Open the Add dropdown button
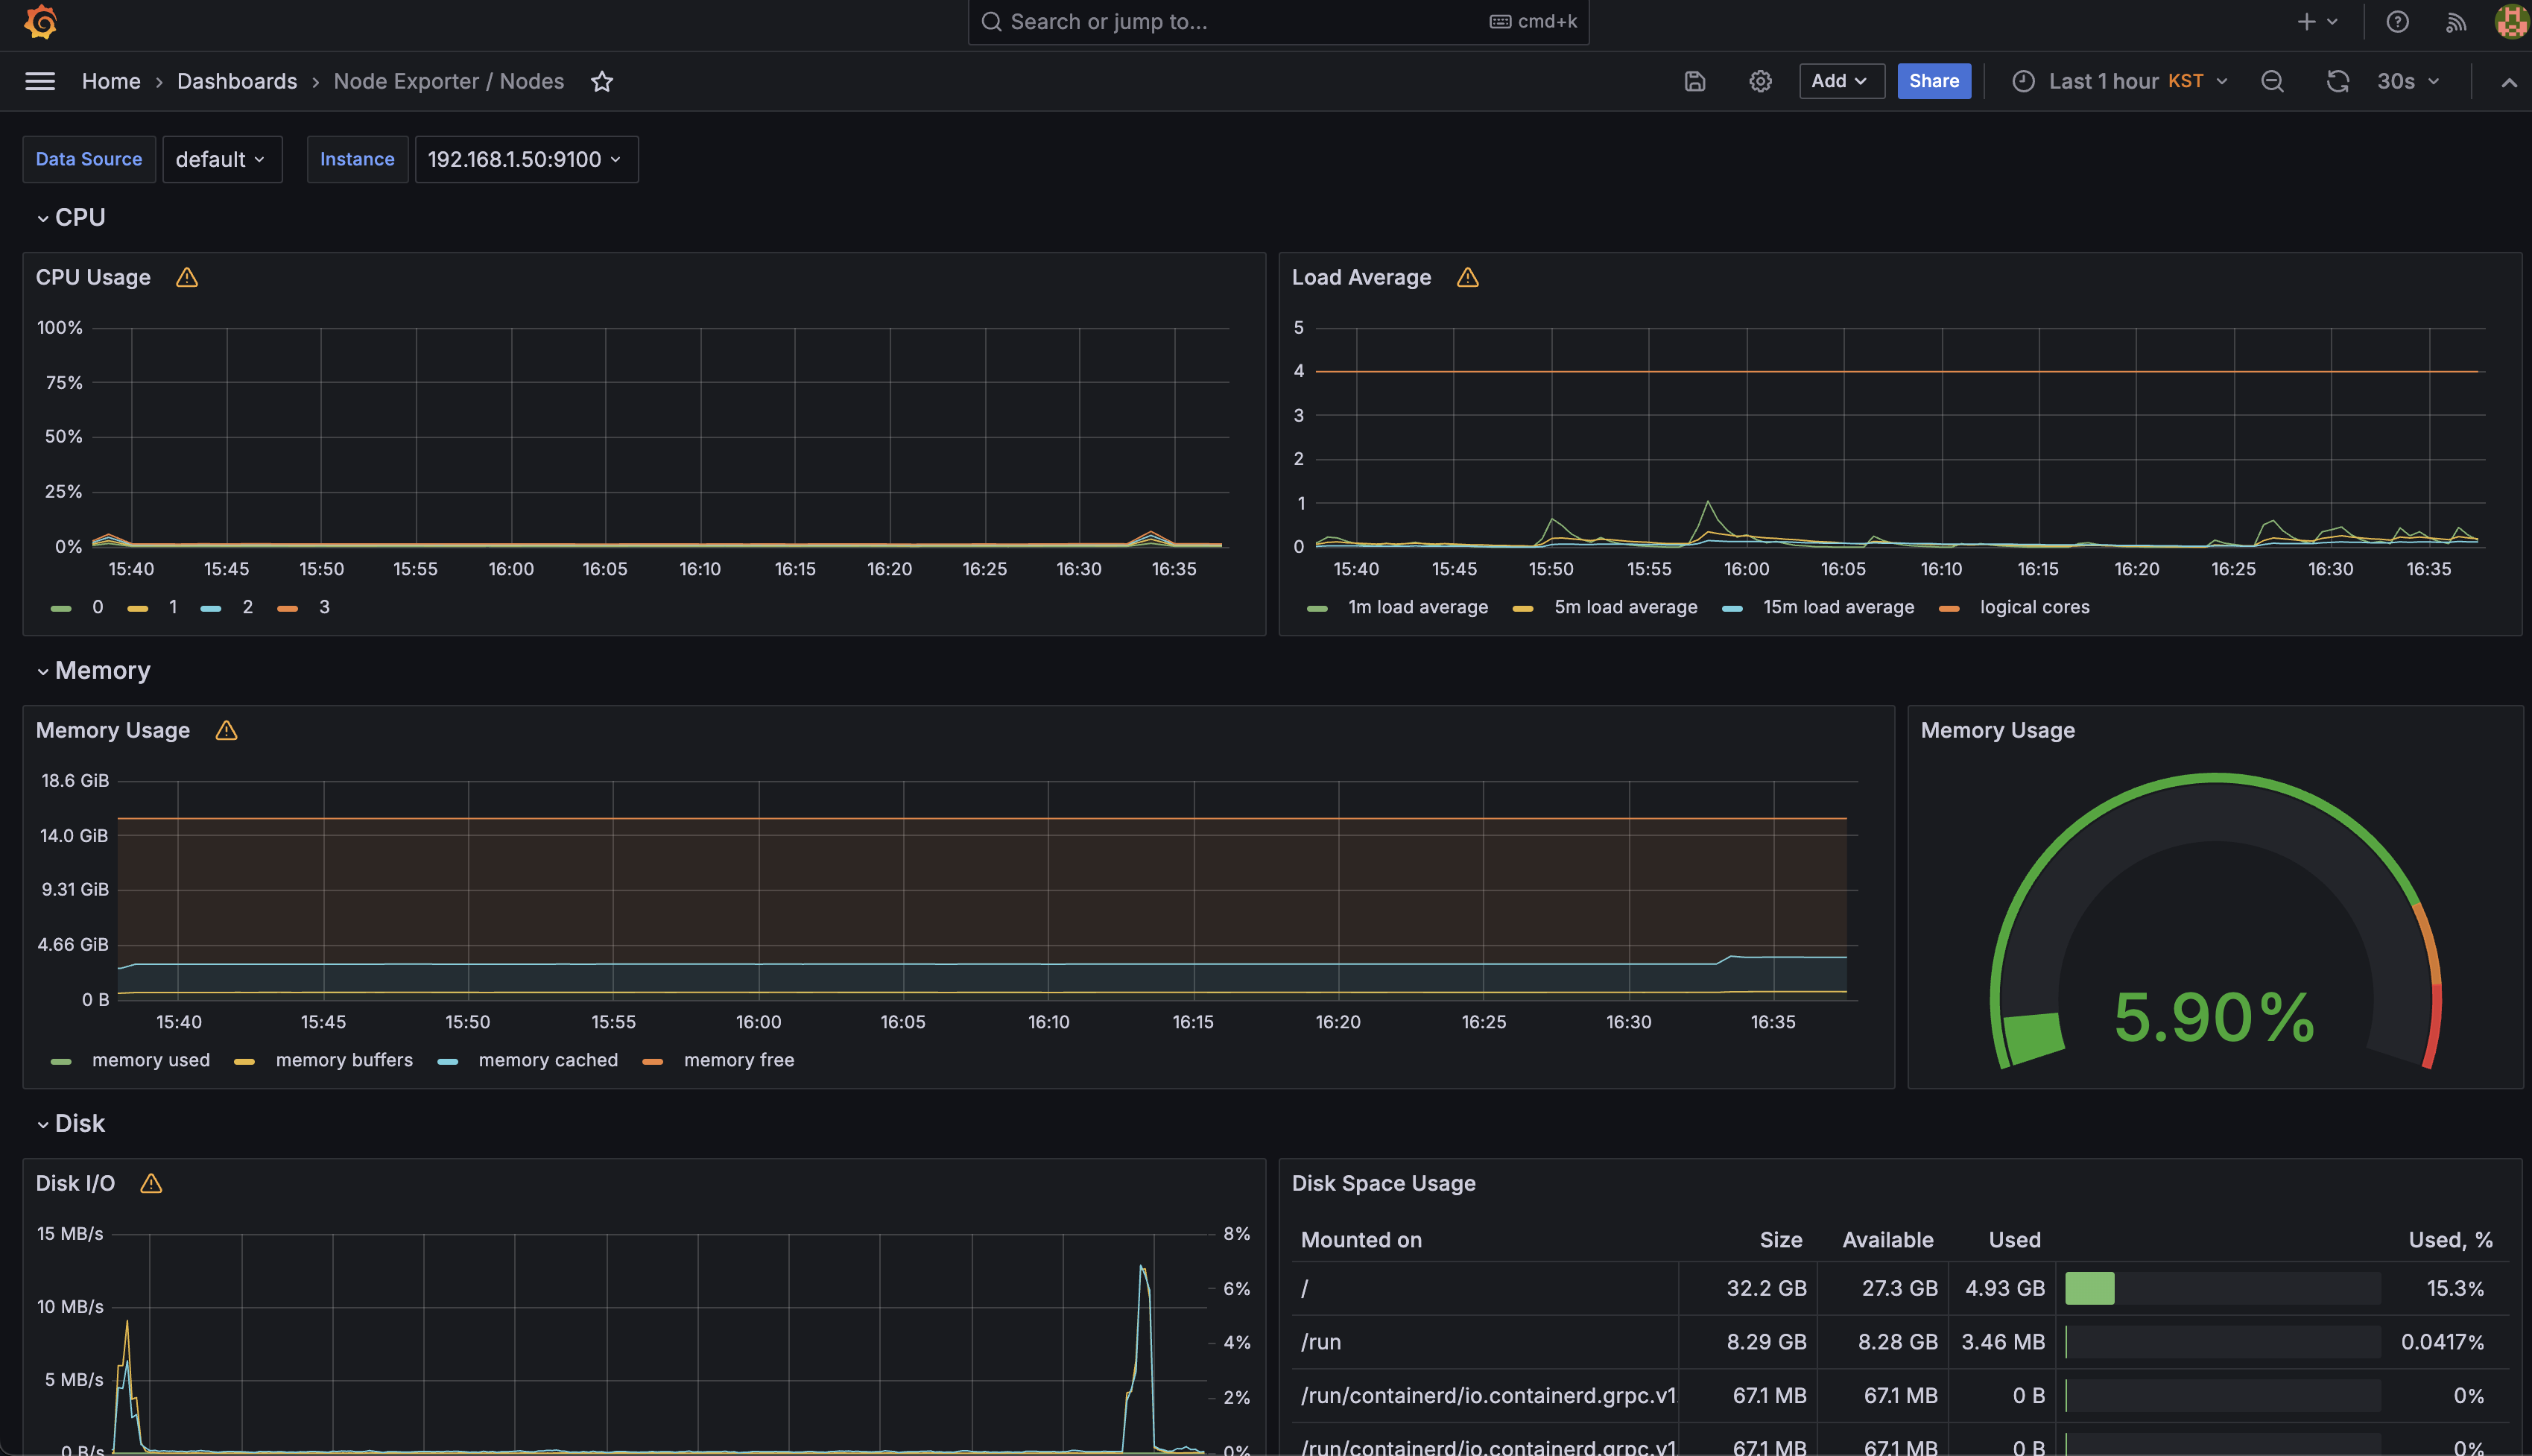This screenshot has height=1456, width=2532. 1840,81
